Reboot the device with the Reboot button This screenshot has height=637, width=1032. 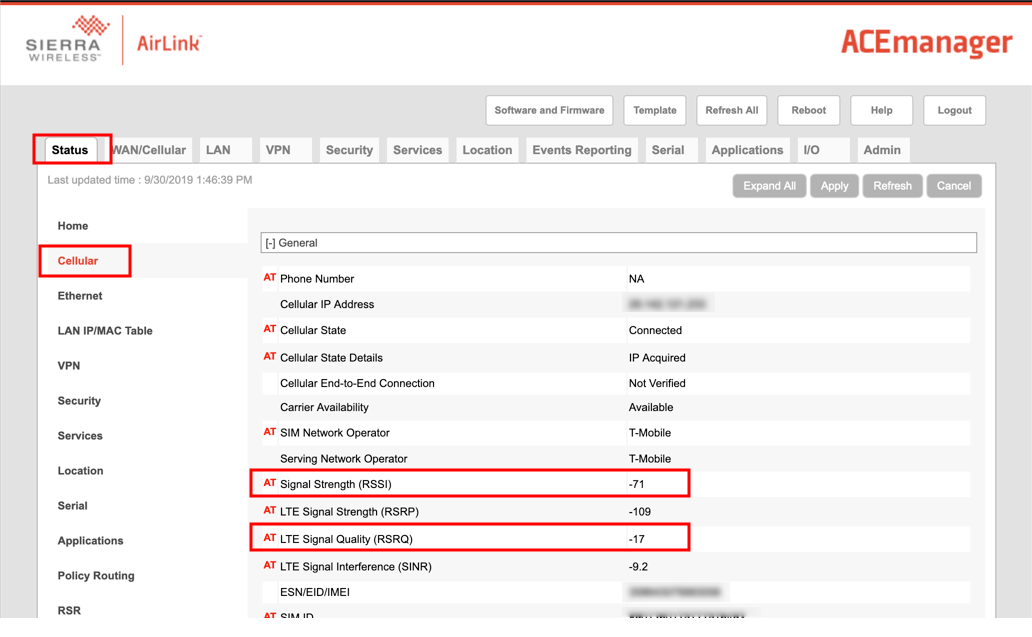tap(809, 111)
